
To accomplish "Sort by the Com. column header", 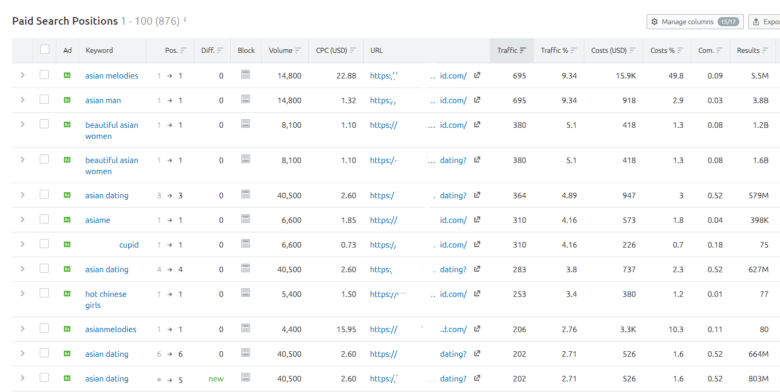I will point(710,50).
